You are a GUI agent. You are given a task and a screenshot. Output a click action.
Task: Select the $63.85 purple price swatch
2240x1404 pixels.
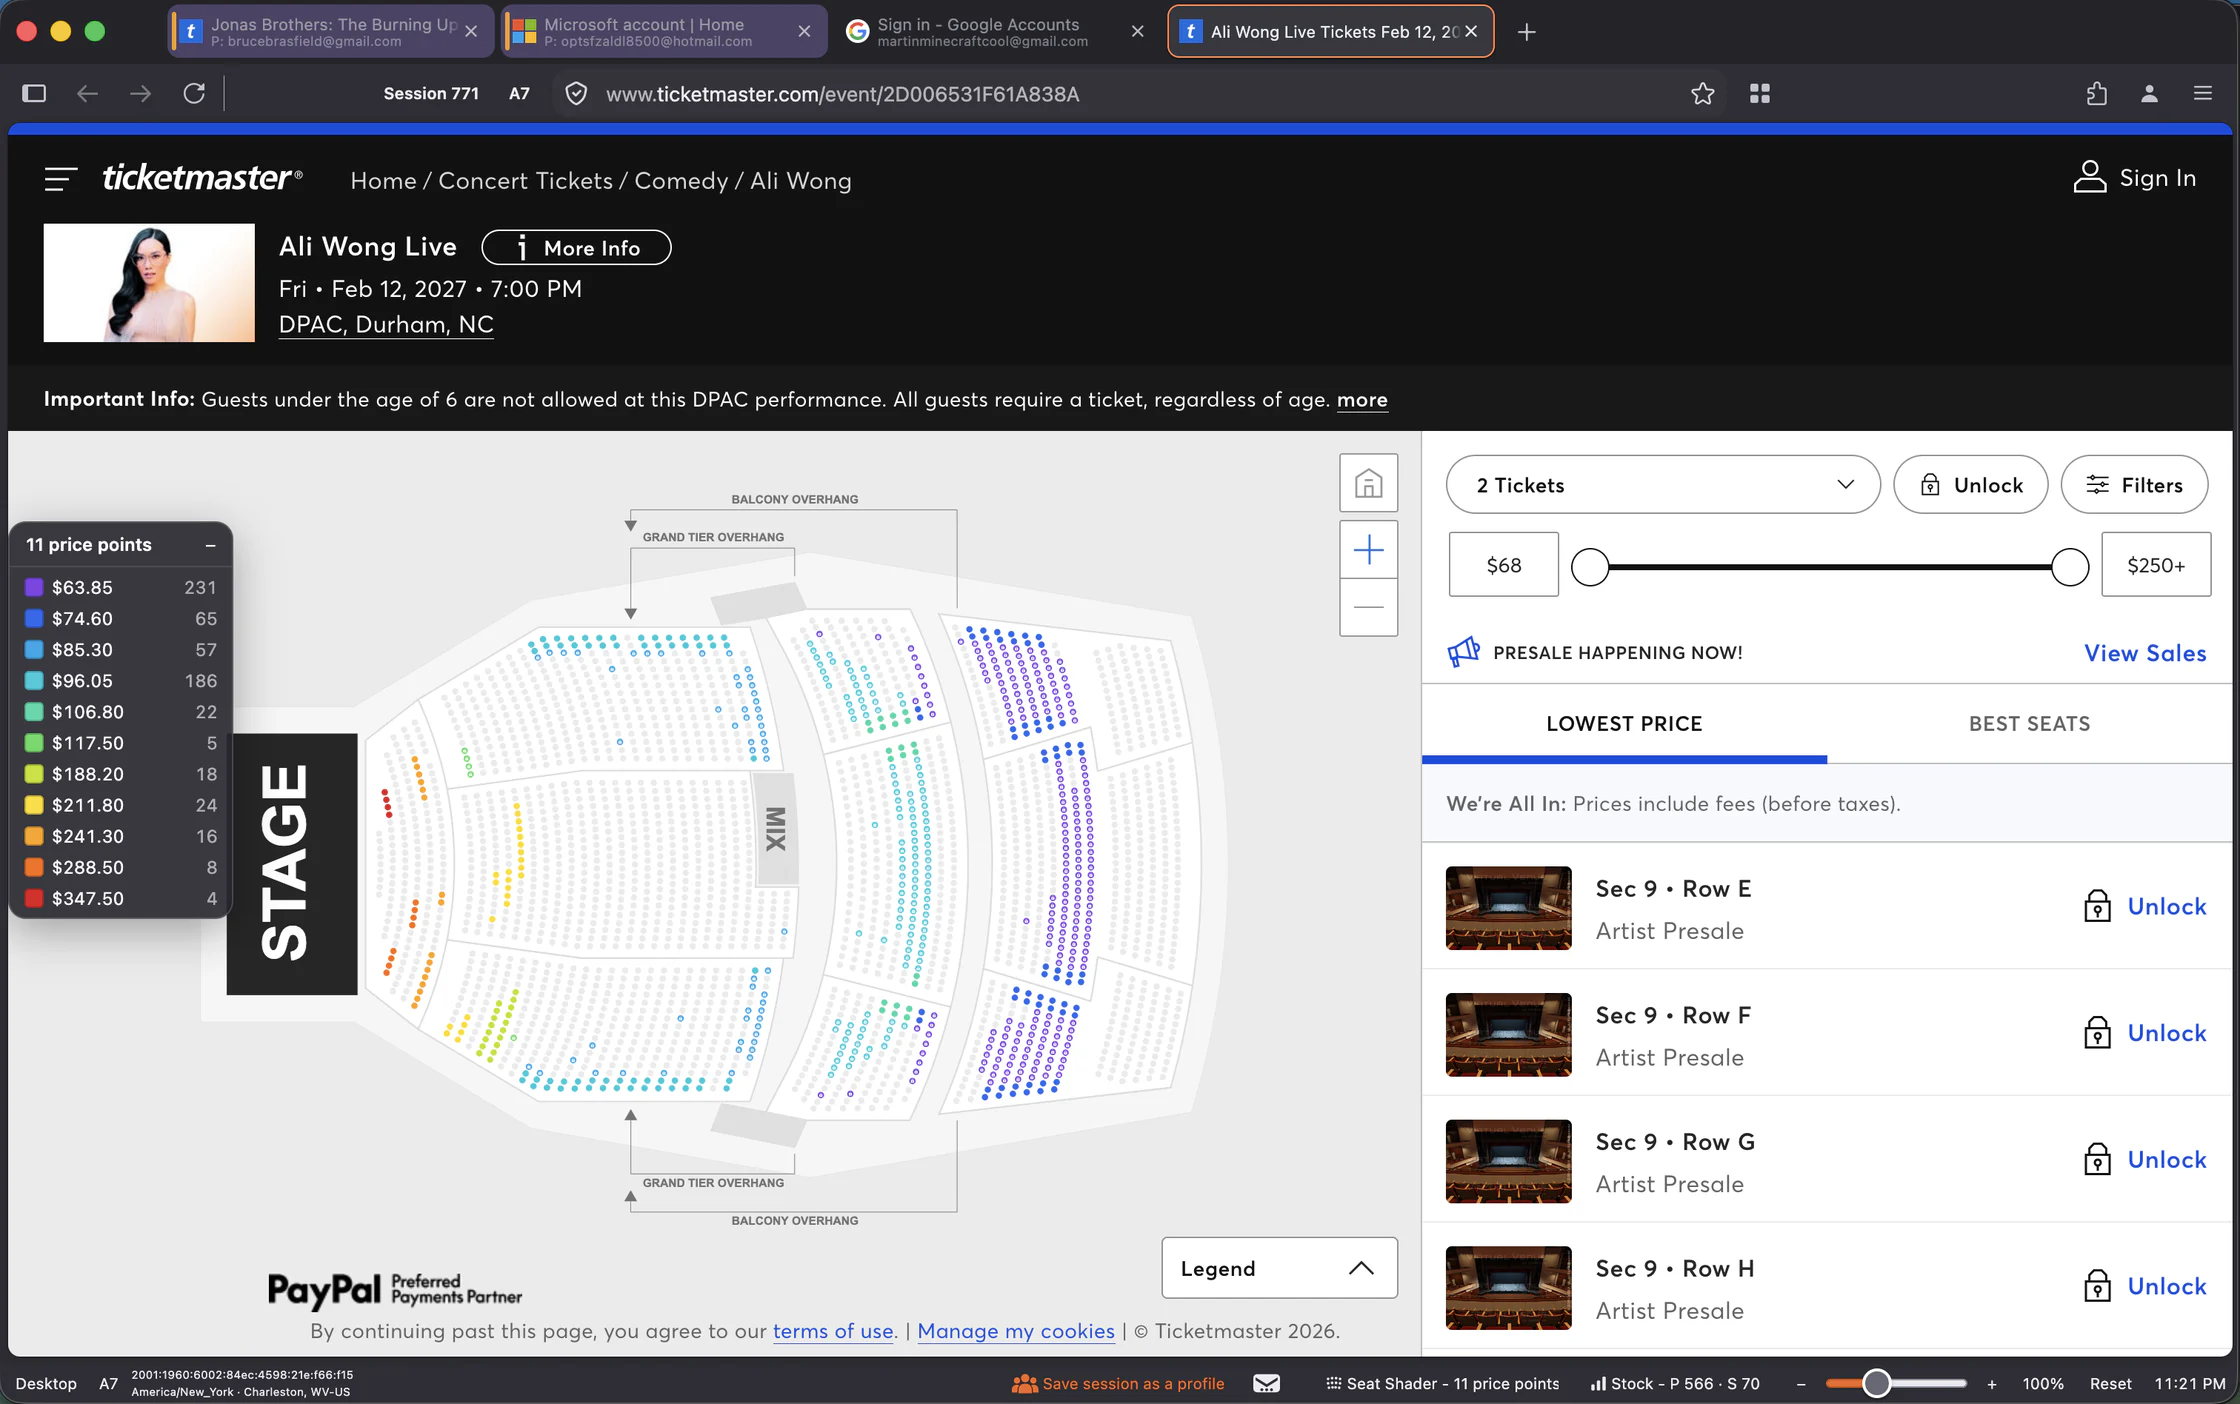pos(33,587)
